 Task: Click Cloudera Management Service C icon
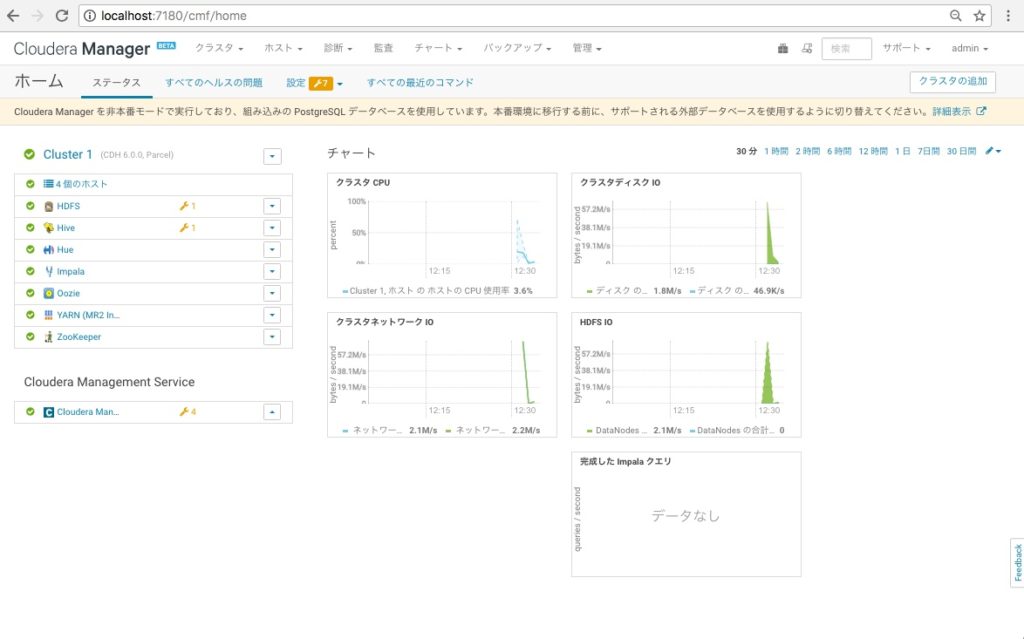(48, 412)
